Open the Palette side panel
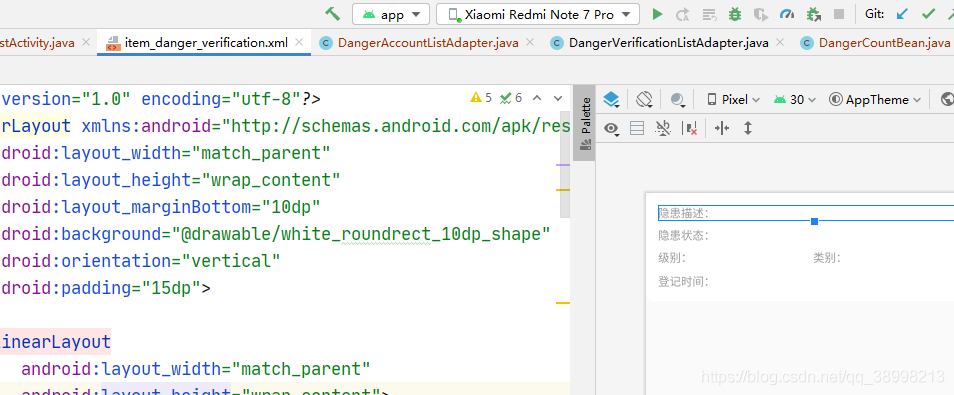 tap(585, 124)
